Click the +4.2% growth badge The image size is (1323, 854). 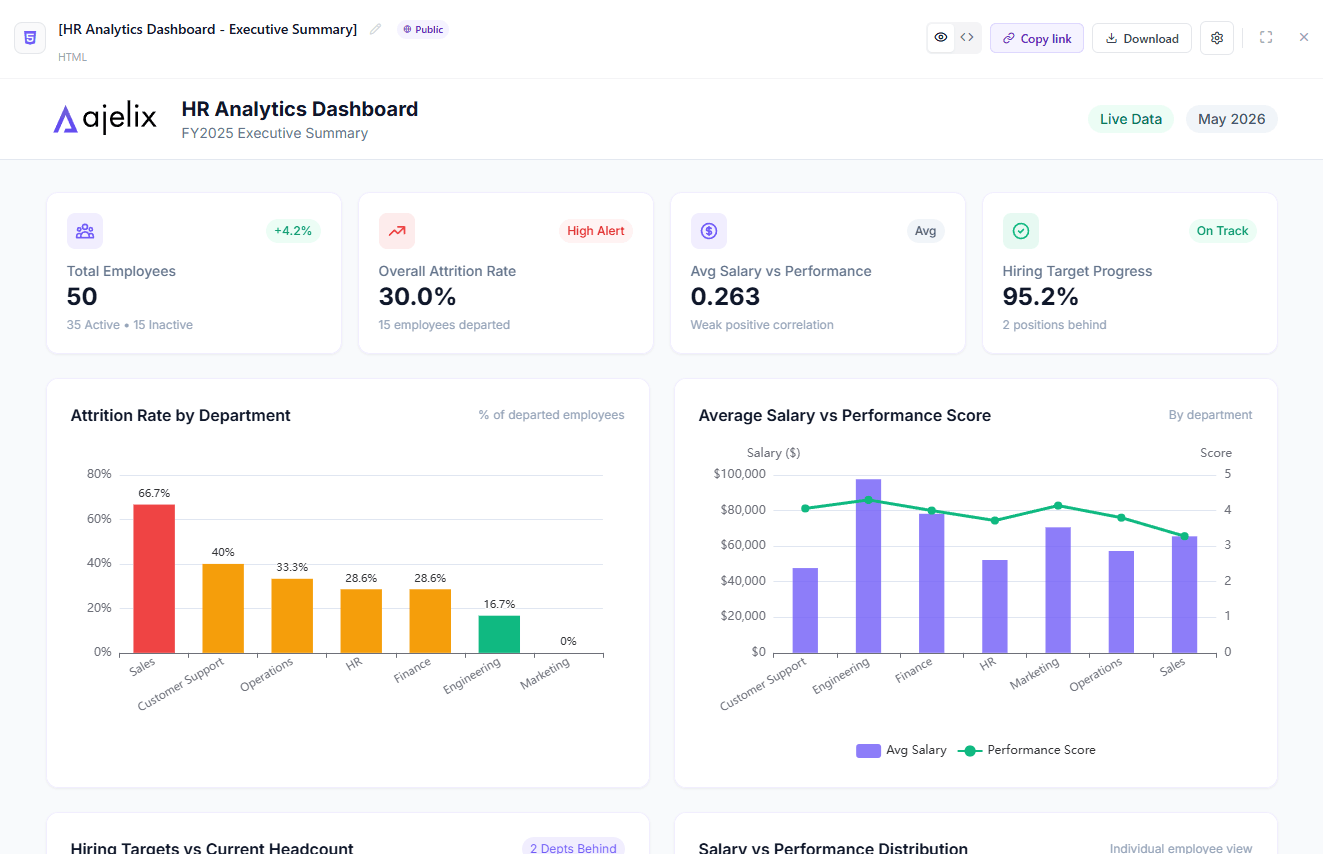coord(293,231)
